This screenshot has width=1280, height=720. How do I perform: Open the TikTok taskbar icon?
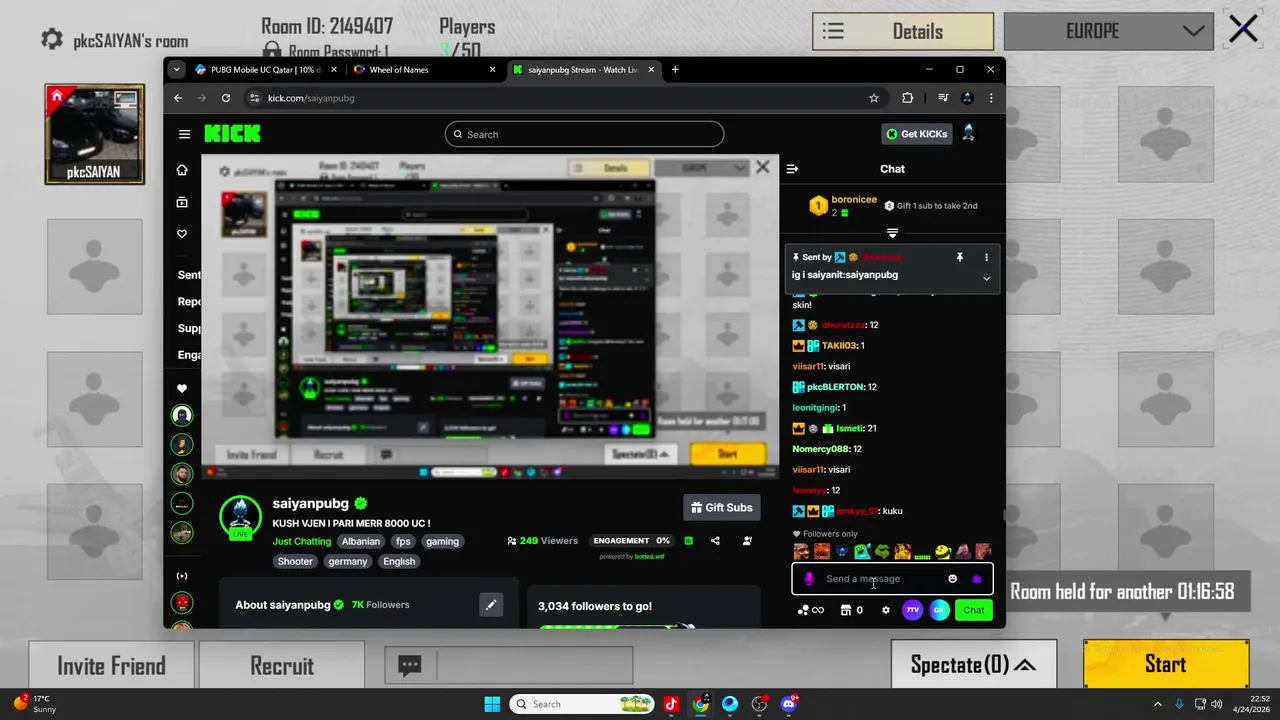coord(671,704)
